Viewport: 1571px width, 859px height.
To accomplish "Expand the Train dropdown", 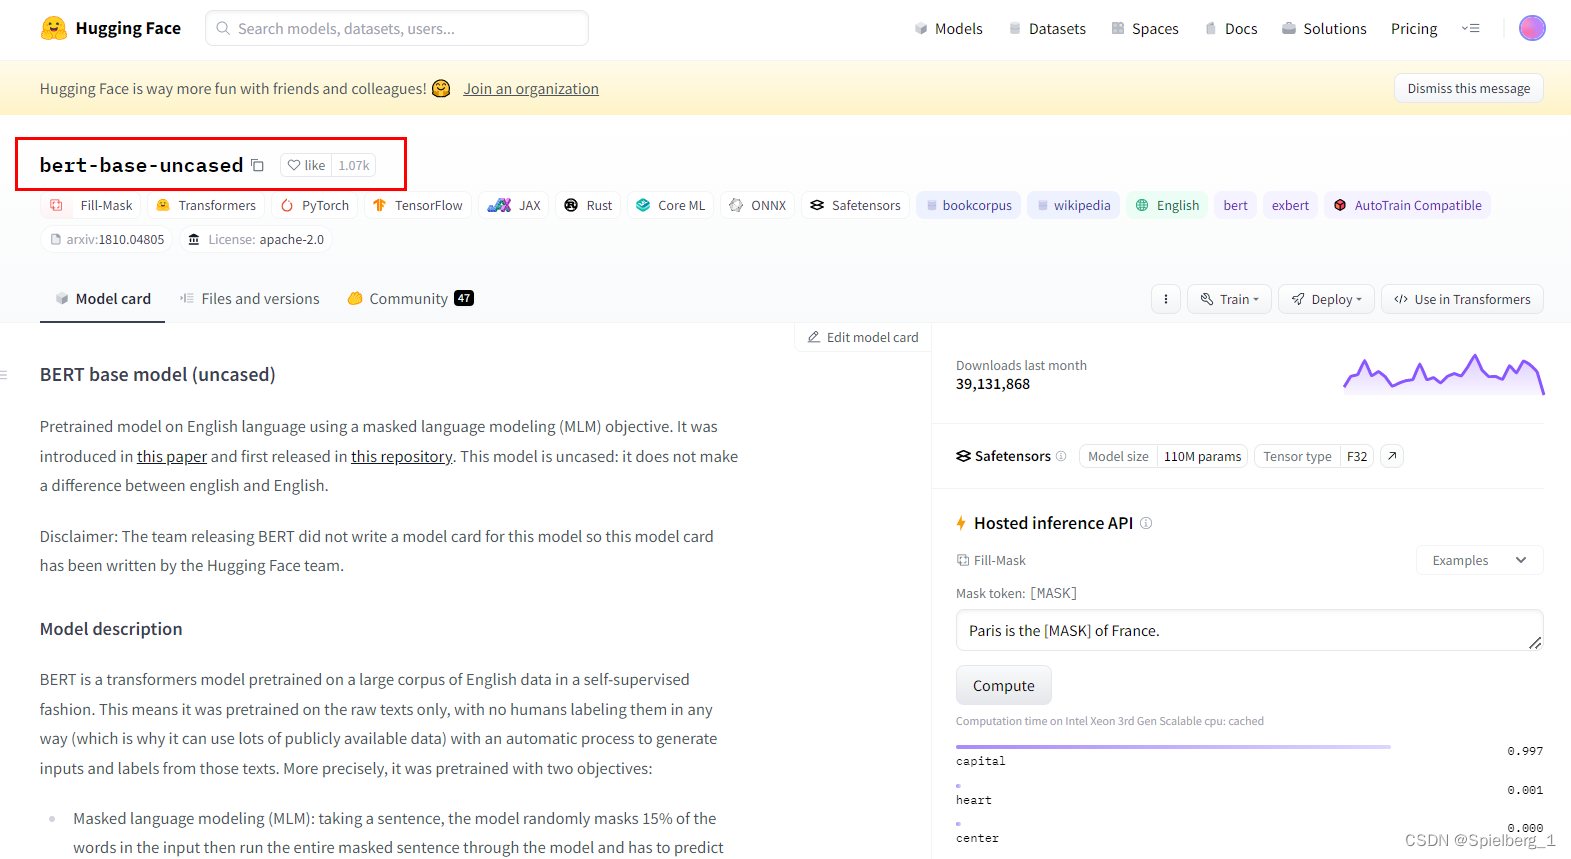I will pyautogui.click(x=1229, y=299).
